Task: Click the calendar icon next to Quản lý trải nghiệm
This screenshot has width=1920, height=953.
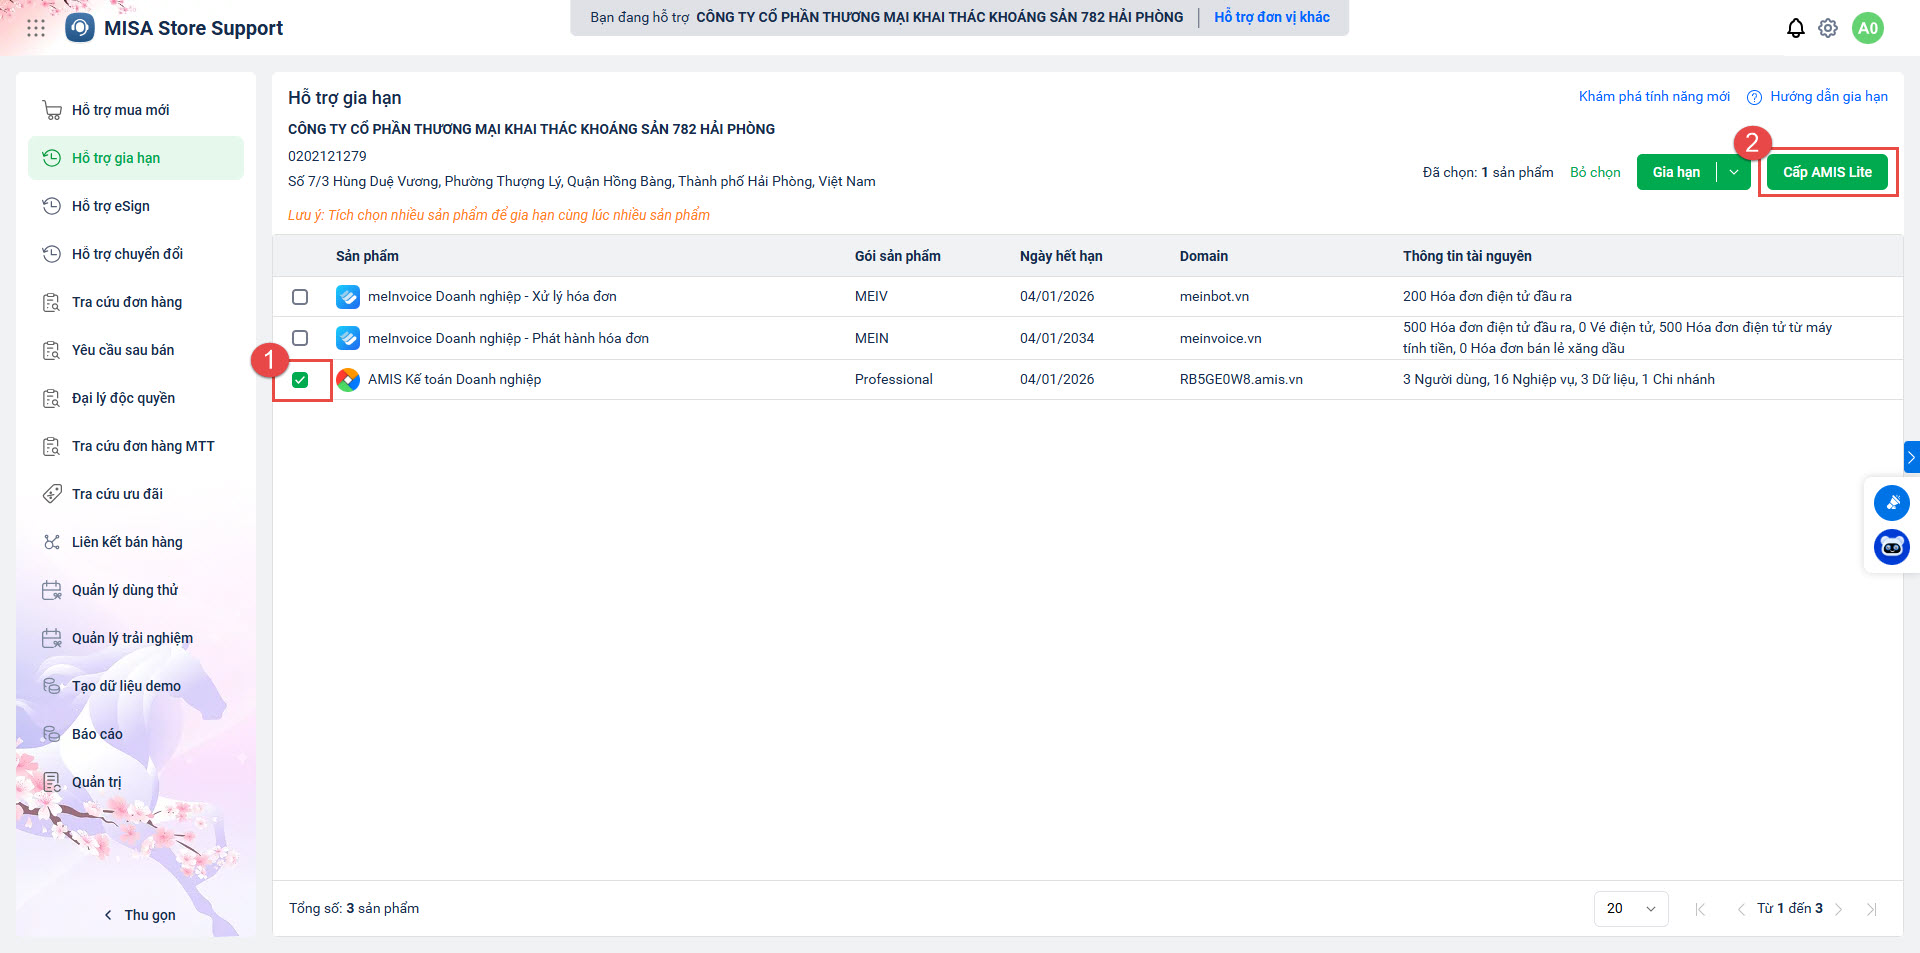Action: point(52,638)
